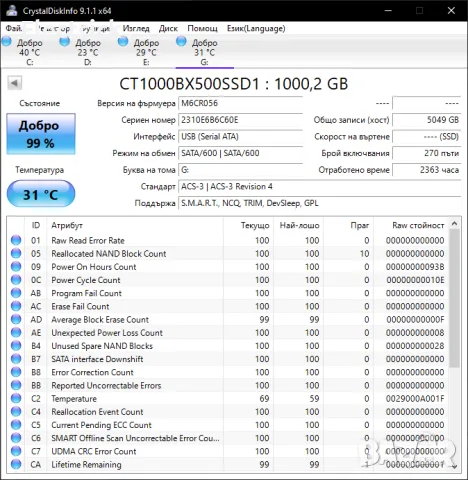Click status orb of Error Correction Count
This screenshot has width=468, height=480.
pyautogui.click(x=16, y=372)
